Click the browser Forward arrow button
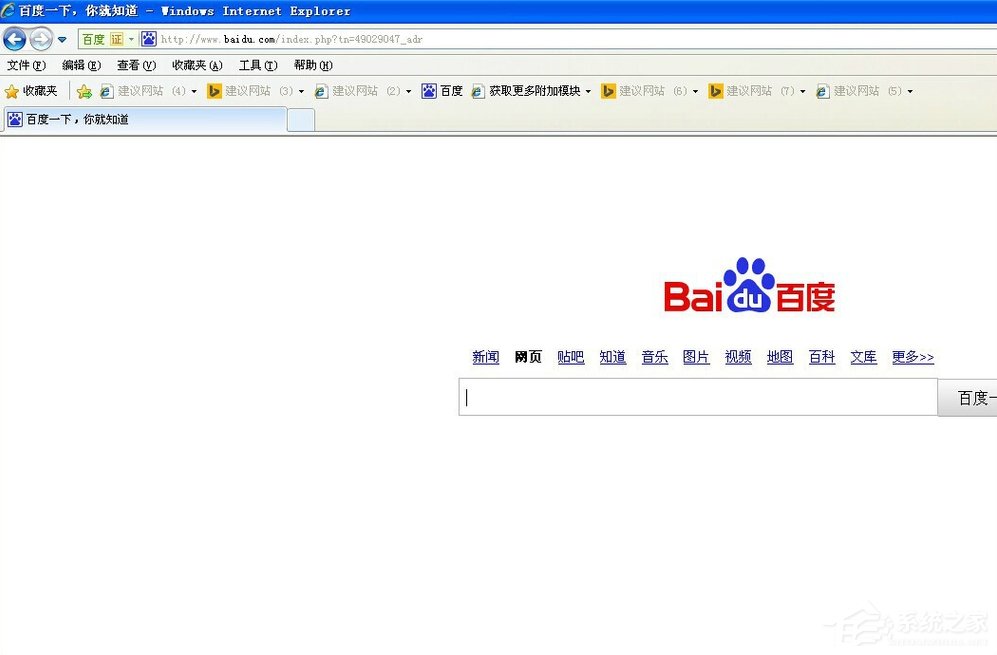997x655 pixels. (x=41, y=39)
